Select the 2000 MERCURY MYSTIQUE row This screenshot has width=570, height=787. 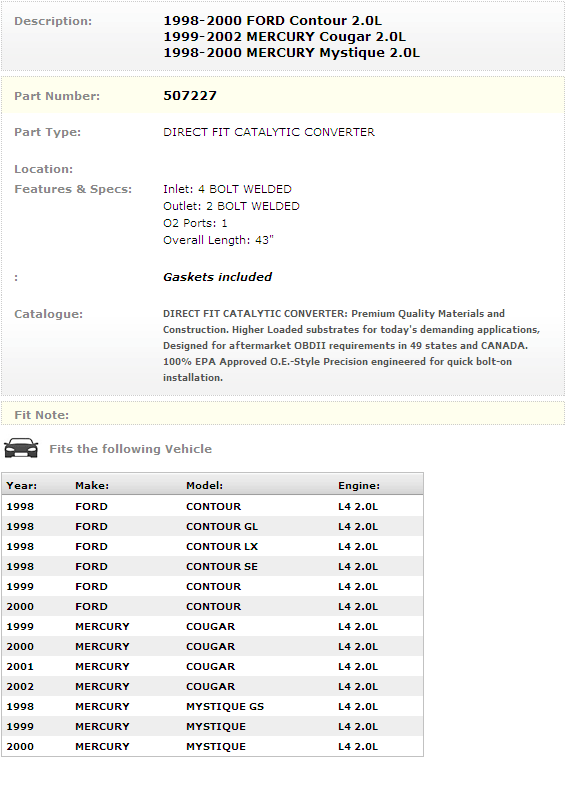(212, 746)
